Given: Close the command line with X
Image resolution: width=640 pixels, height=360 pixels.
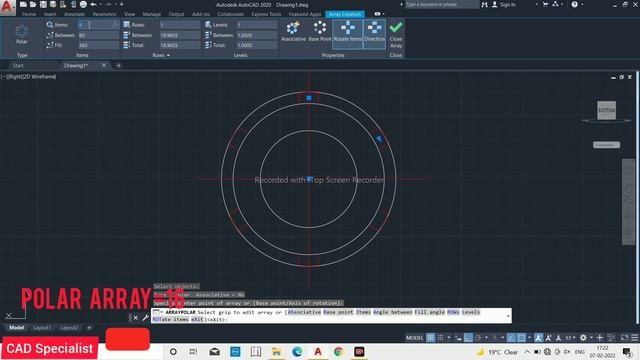Looking at the screenshot, I should pos(136,318).
